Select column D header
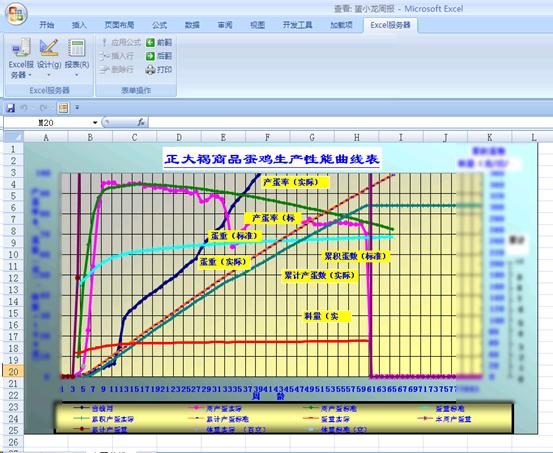 (x=179, y=137)
